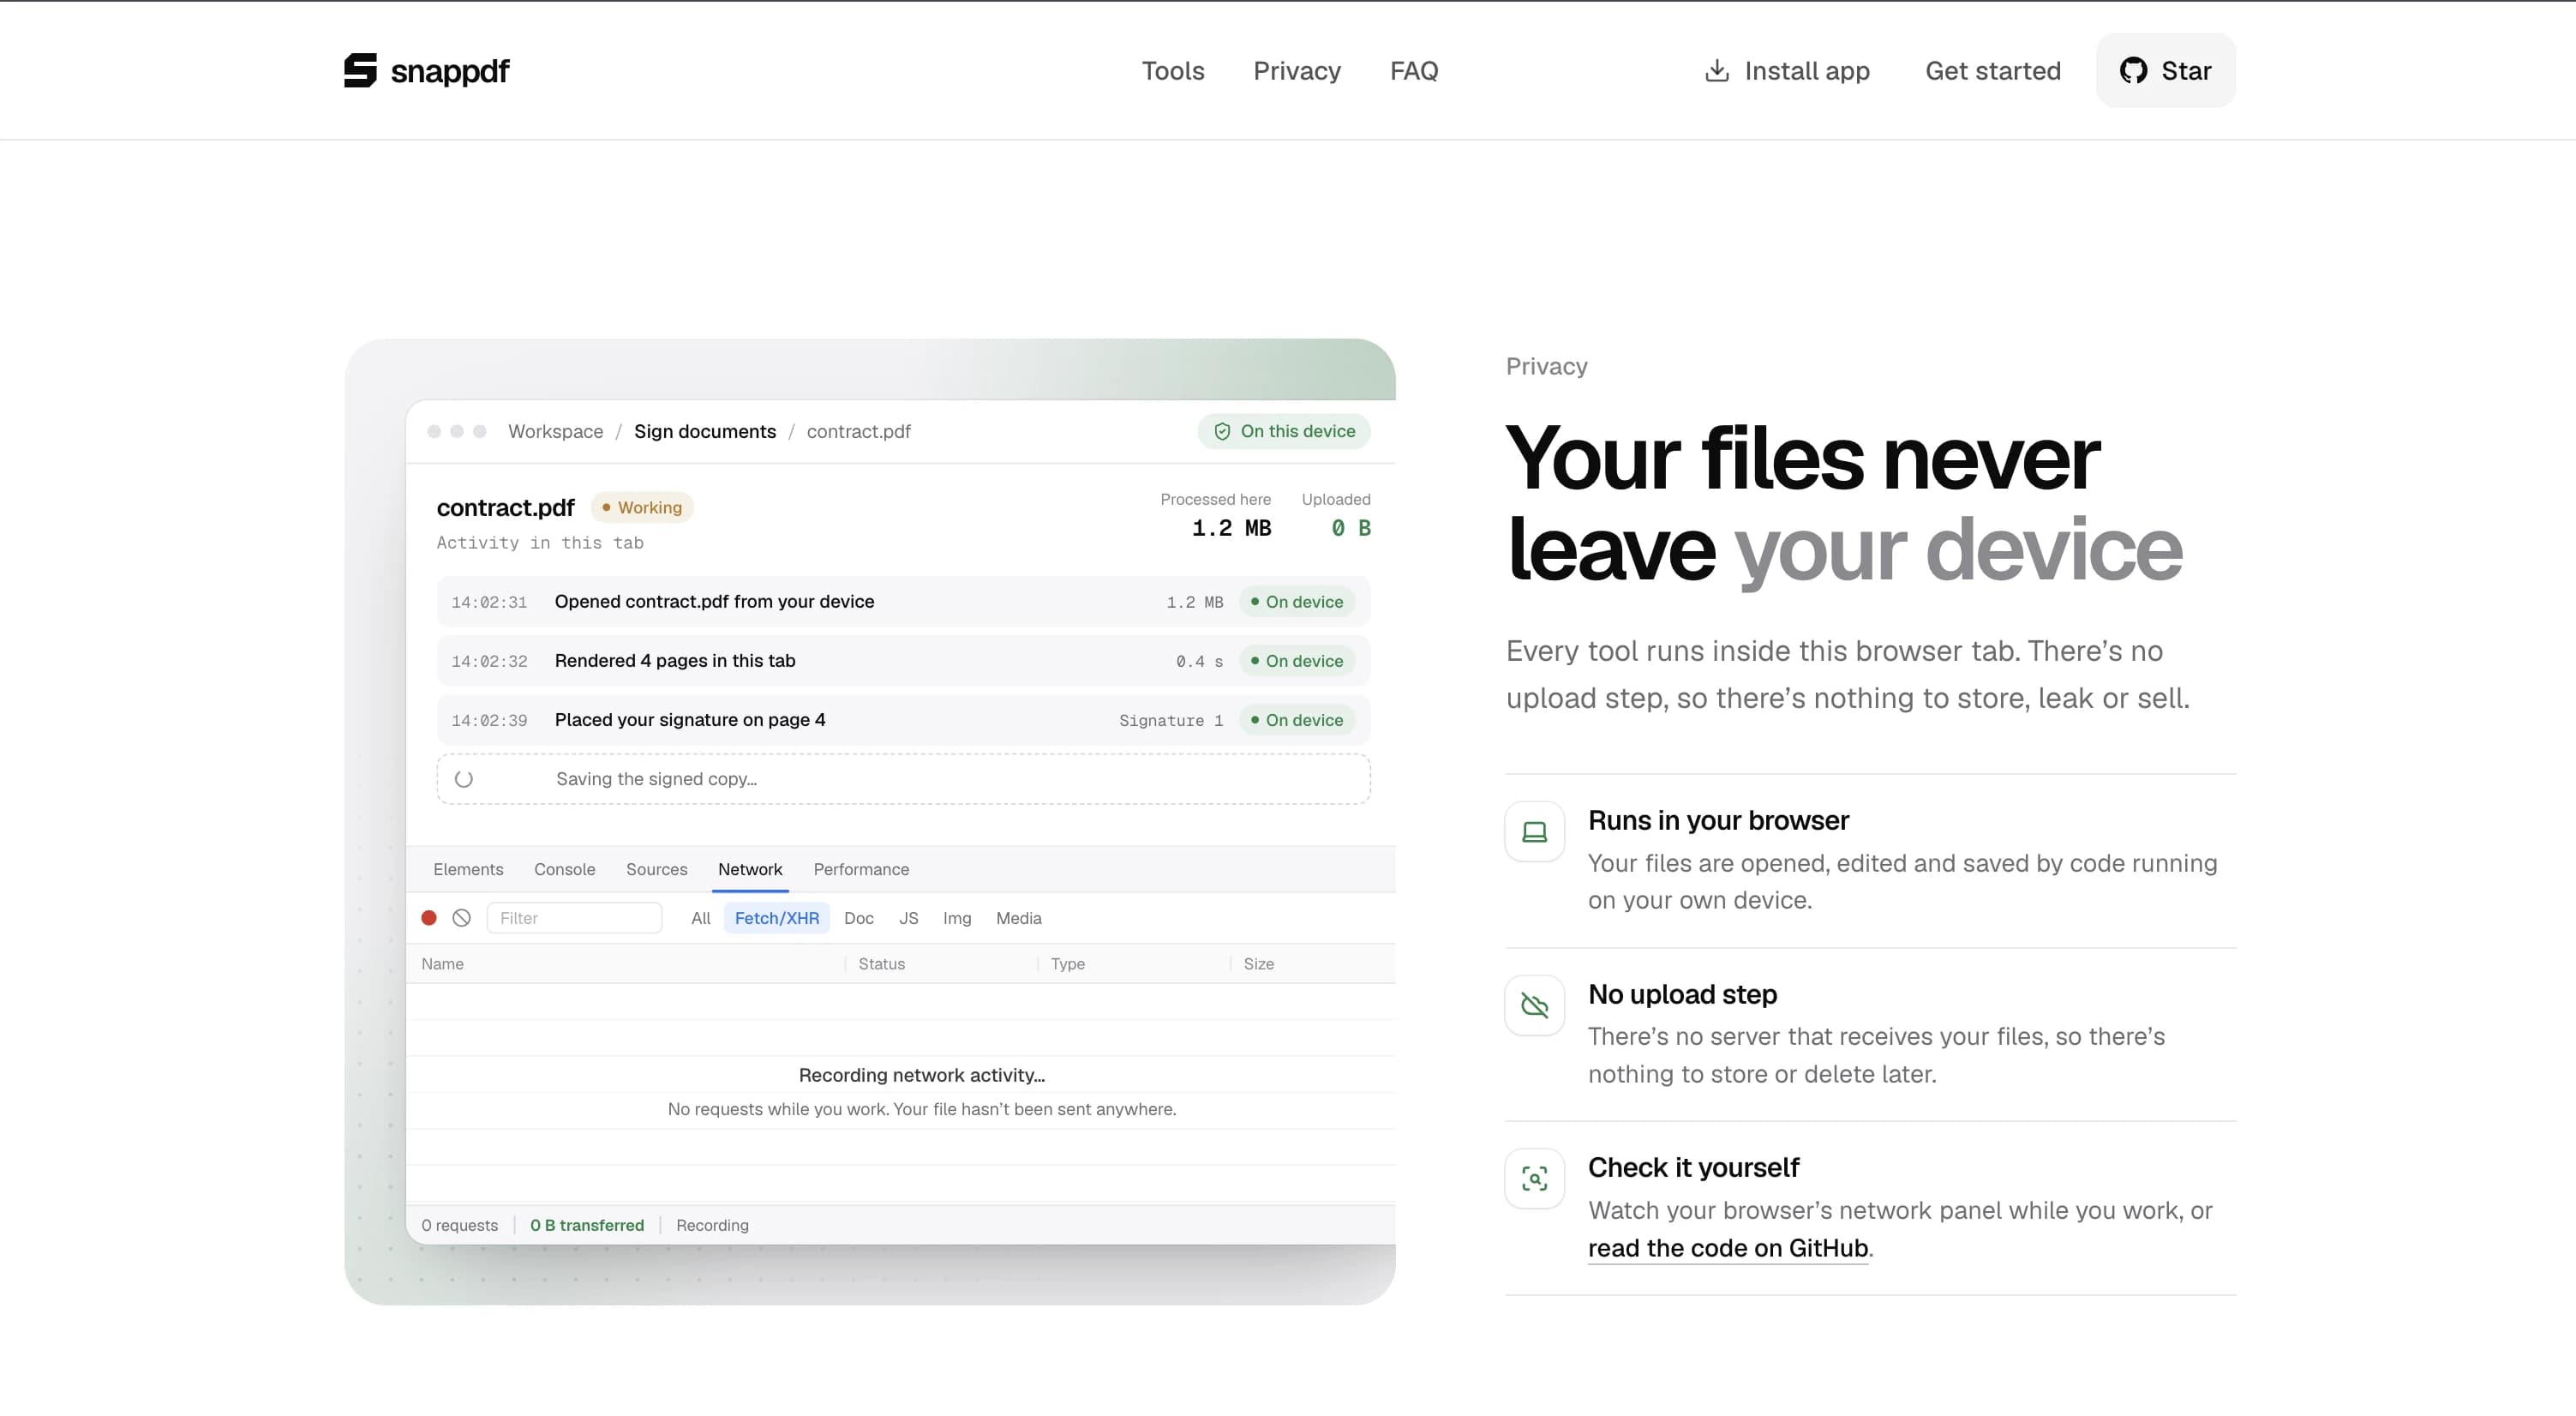Image resolution: width=2576 pixels, height=1416 pixels.
Task: Go to the FAQ nav item
Action: [1414, 70]
